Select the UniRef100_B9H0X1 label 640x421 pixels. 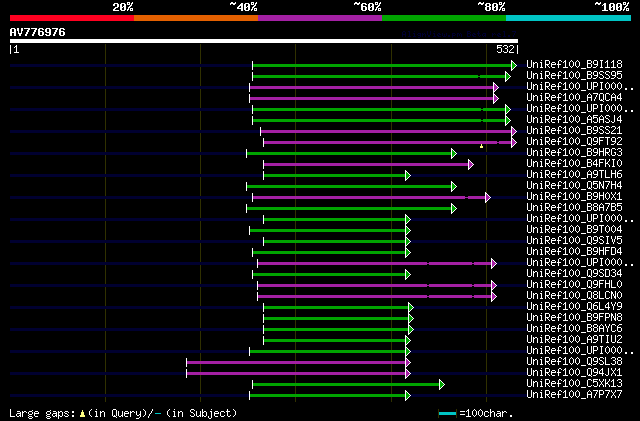[x=574, y=197]
